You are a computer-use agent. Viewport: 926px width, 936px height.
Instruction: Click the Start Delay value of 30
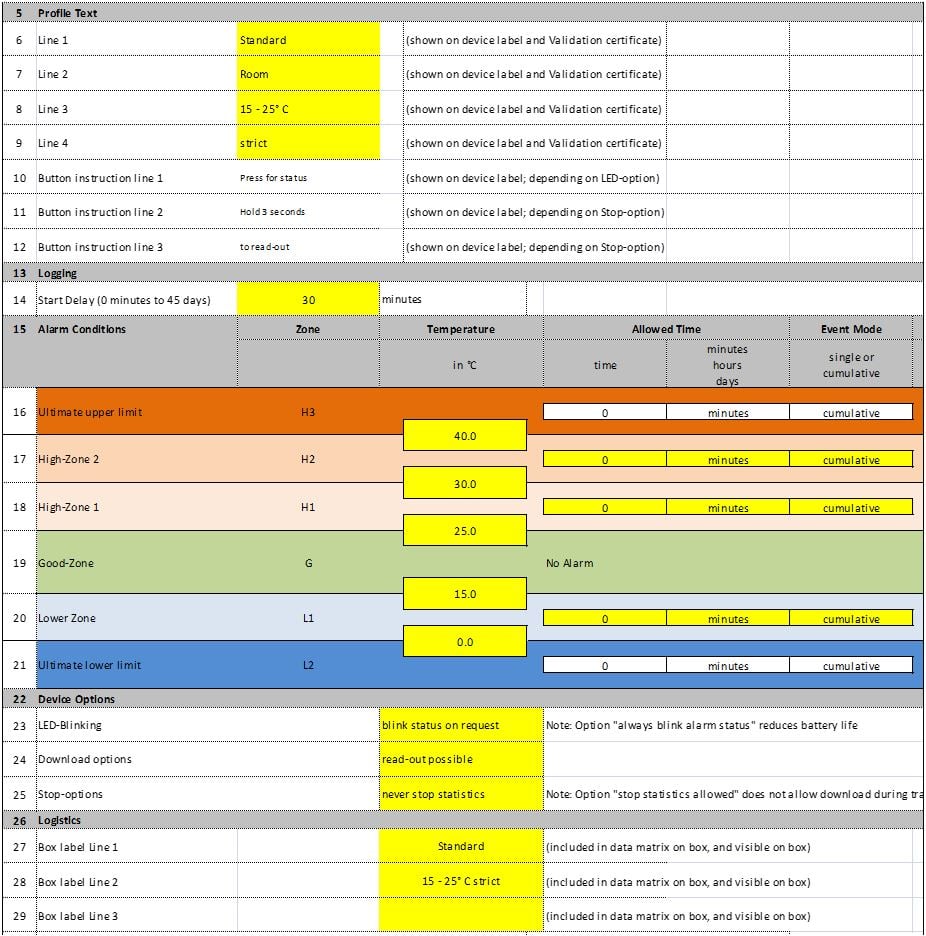click(308, 299)
